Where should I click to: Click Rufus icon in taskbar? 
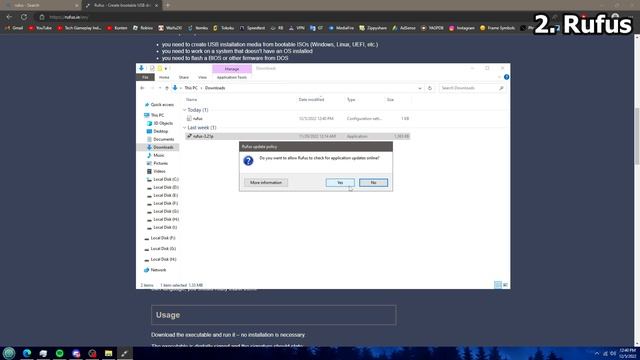click(x=124, y=353)
